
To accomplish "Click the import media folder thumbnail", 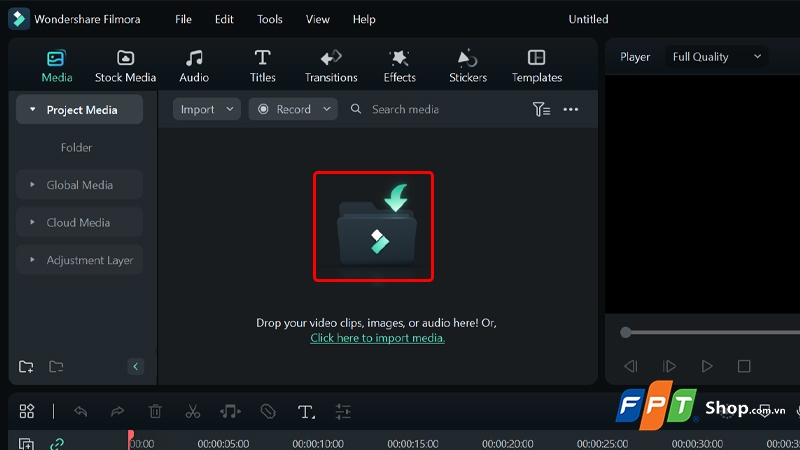I will (373, 227).
